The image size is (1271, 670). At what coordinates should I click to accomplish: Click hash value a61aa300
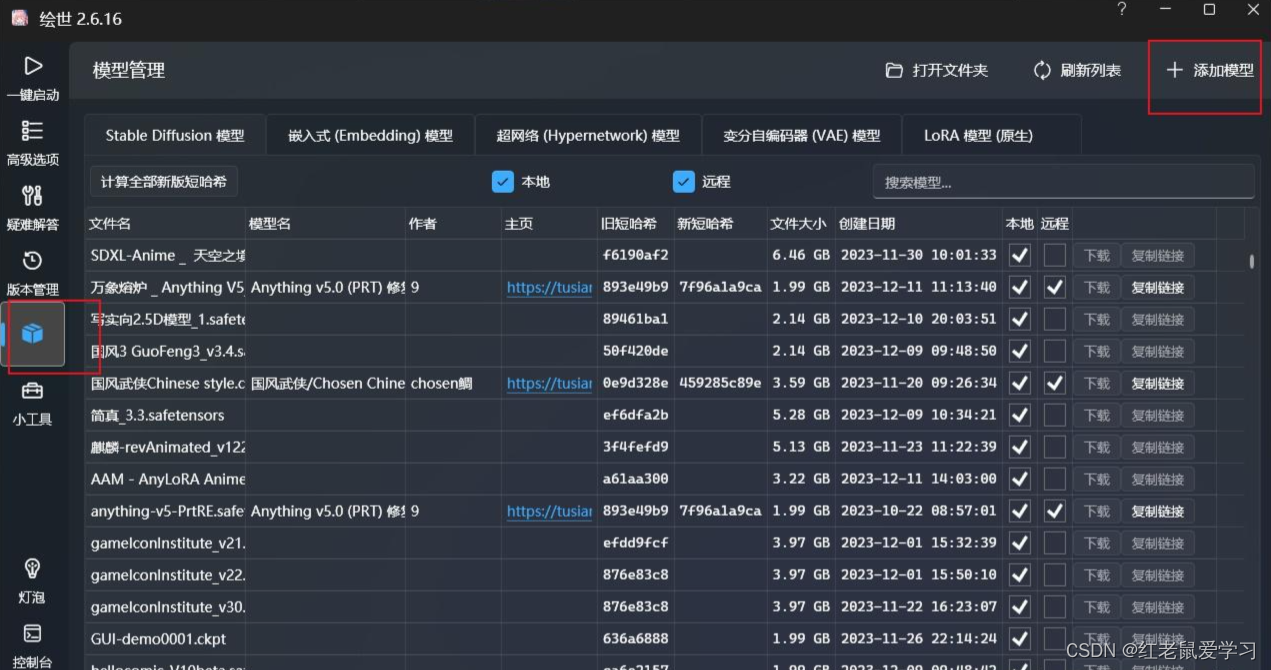(x=635, y=479)
